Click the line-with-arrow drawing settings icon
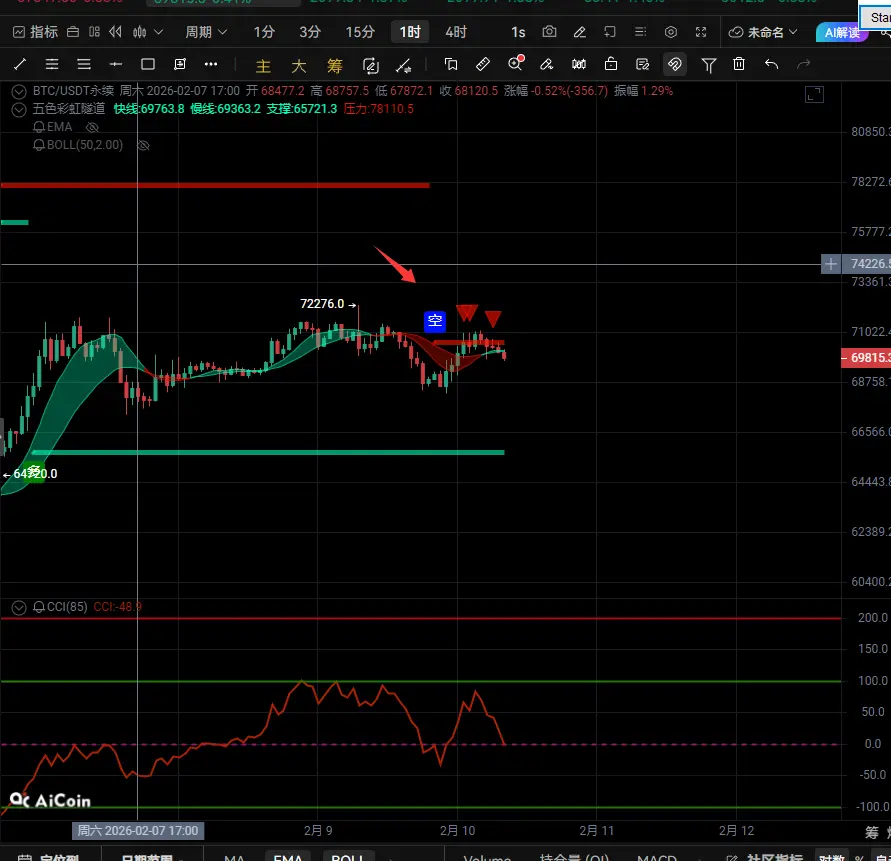 [404, 66]
